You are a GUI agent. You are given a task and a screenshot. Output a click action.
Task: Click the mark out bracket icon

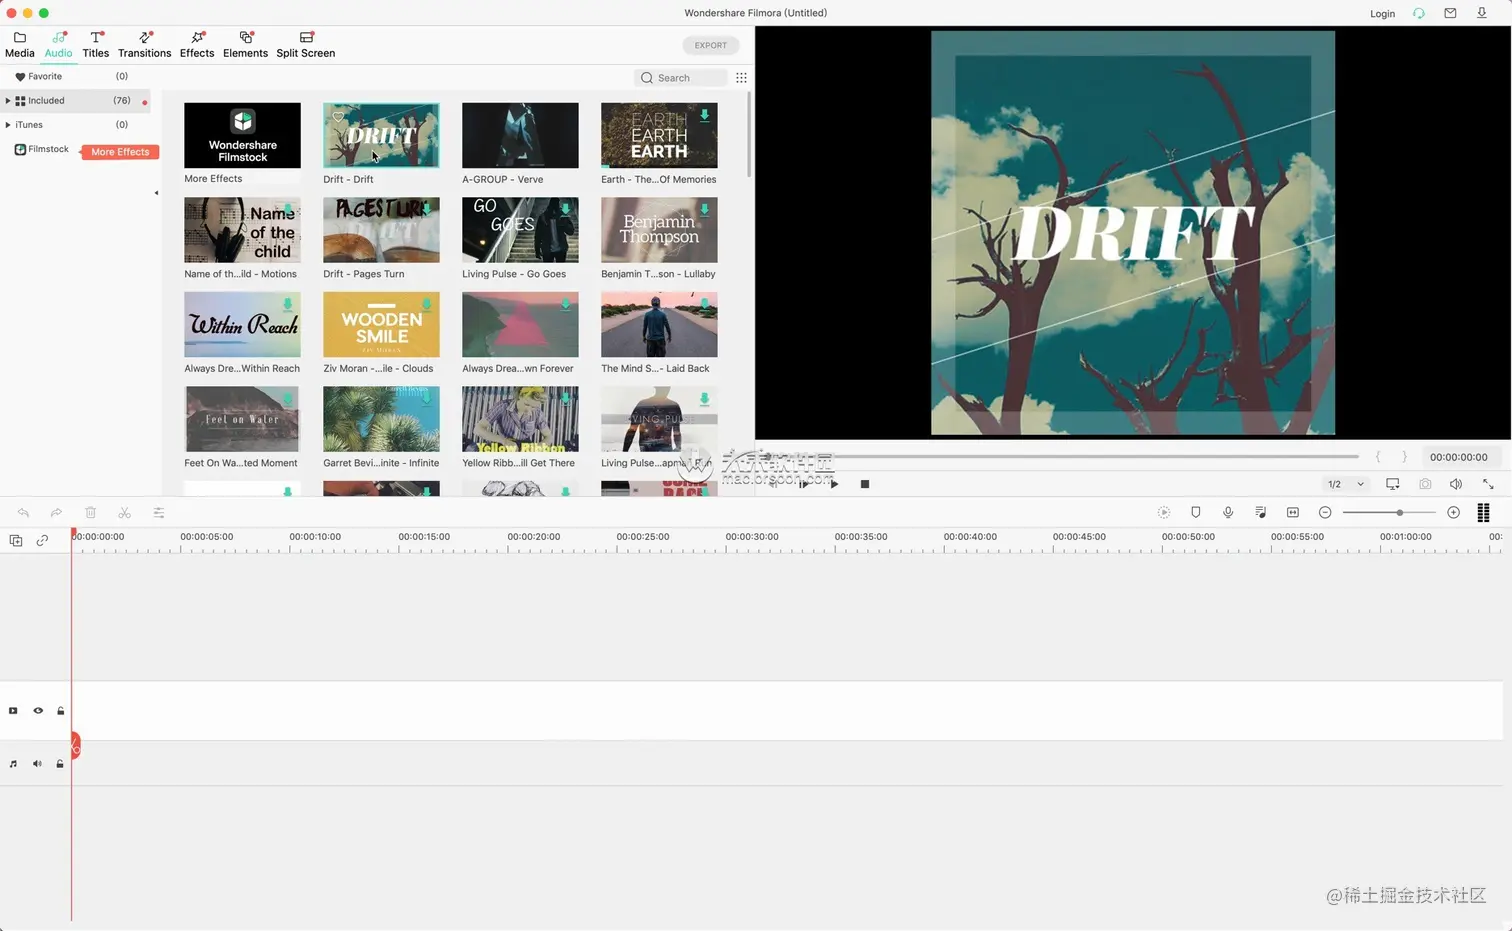pyautogui.click(x=1404, y=457)
